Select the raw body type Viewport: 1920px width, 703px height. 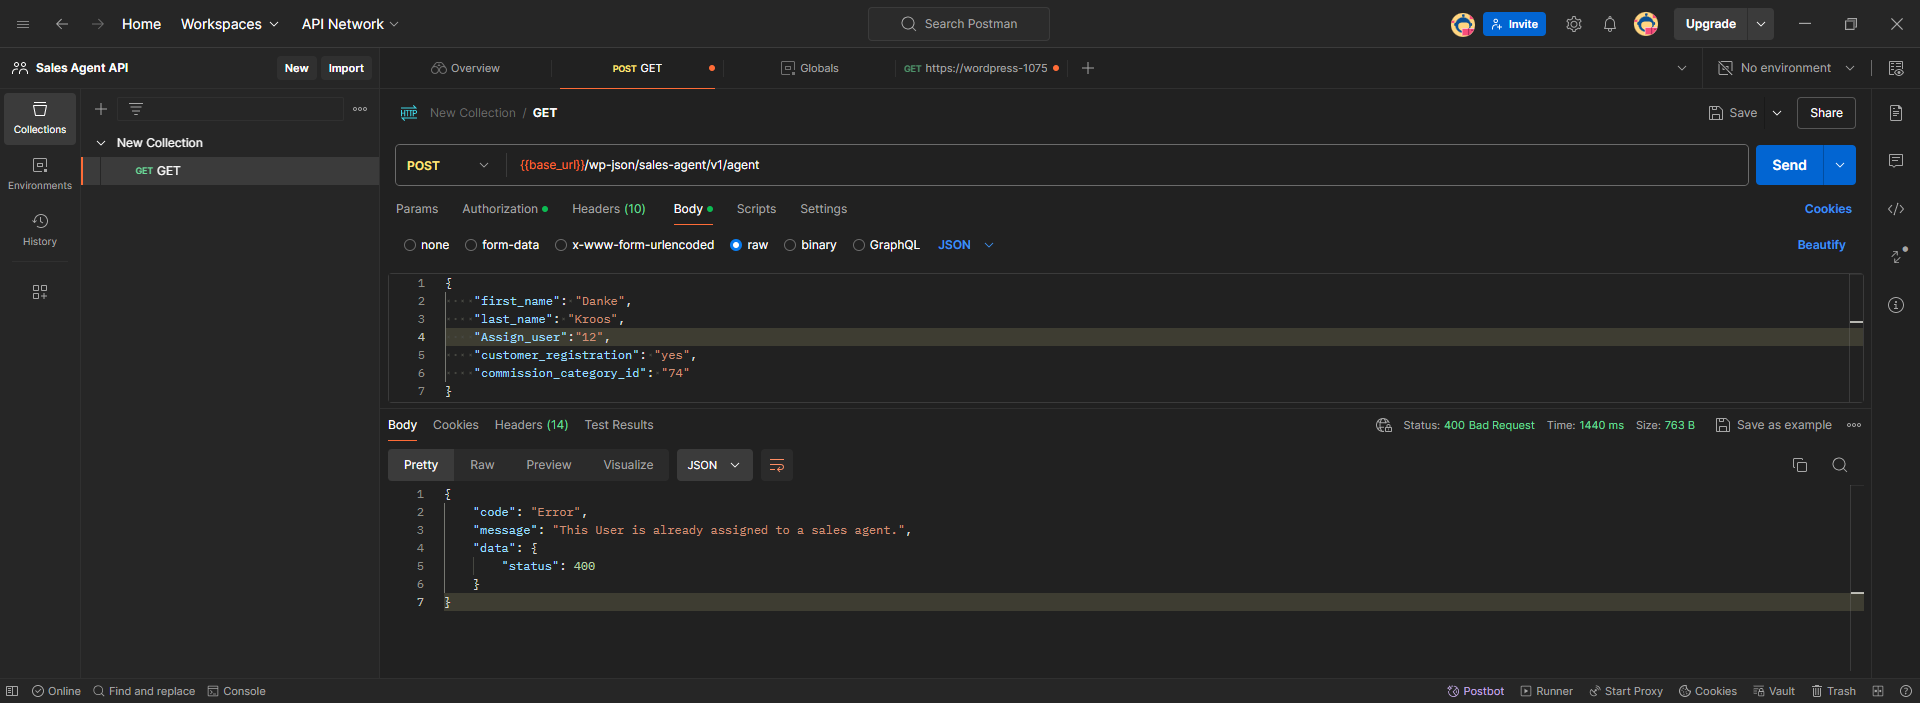(736, 245)
